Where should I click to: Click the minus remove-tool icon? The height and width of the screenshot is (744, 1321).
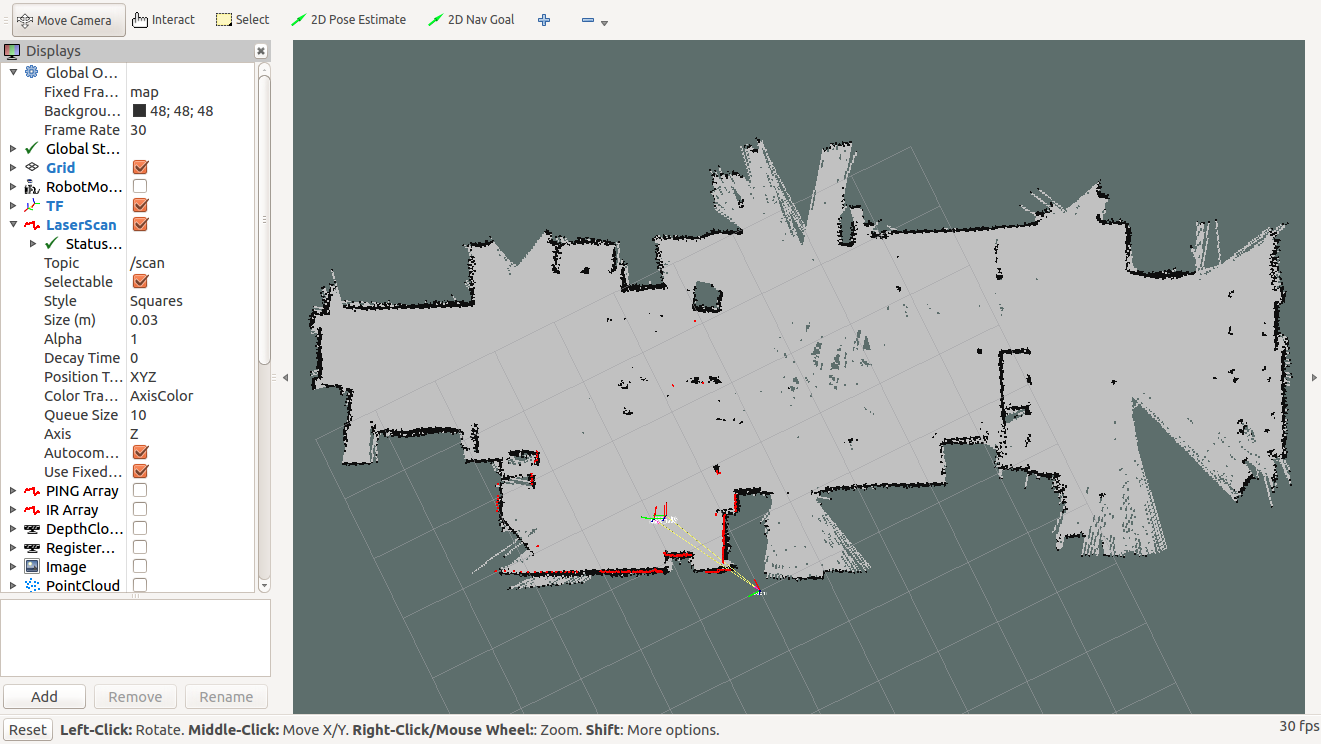coord(588,20)
